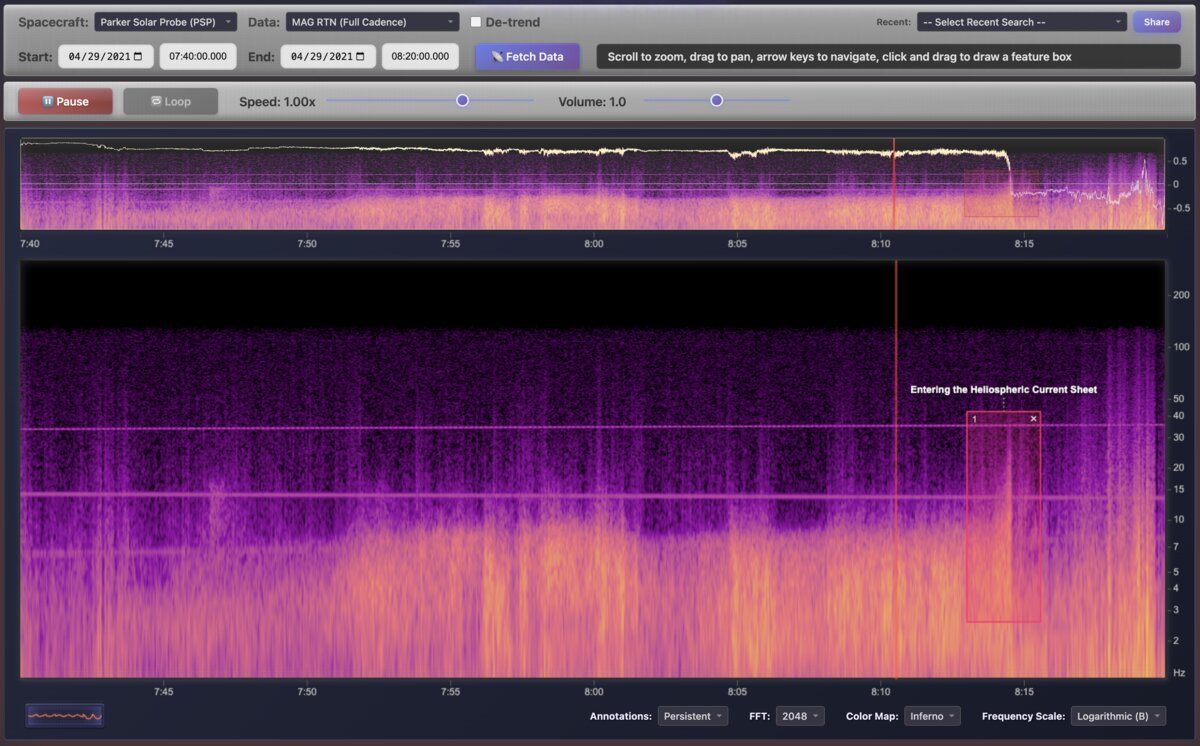Image resolution: width=1200 pixels, height=746 pixels.
Task: Change the FFT size via its dropdown
Action: pyautogui.click(x=800, y=716)
